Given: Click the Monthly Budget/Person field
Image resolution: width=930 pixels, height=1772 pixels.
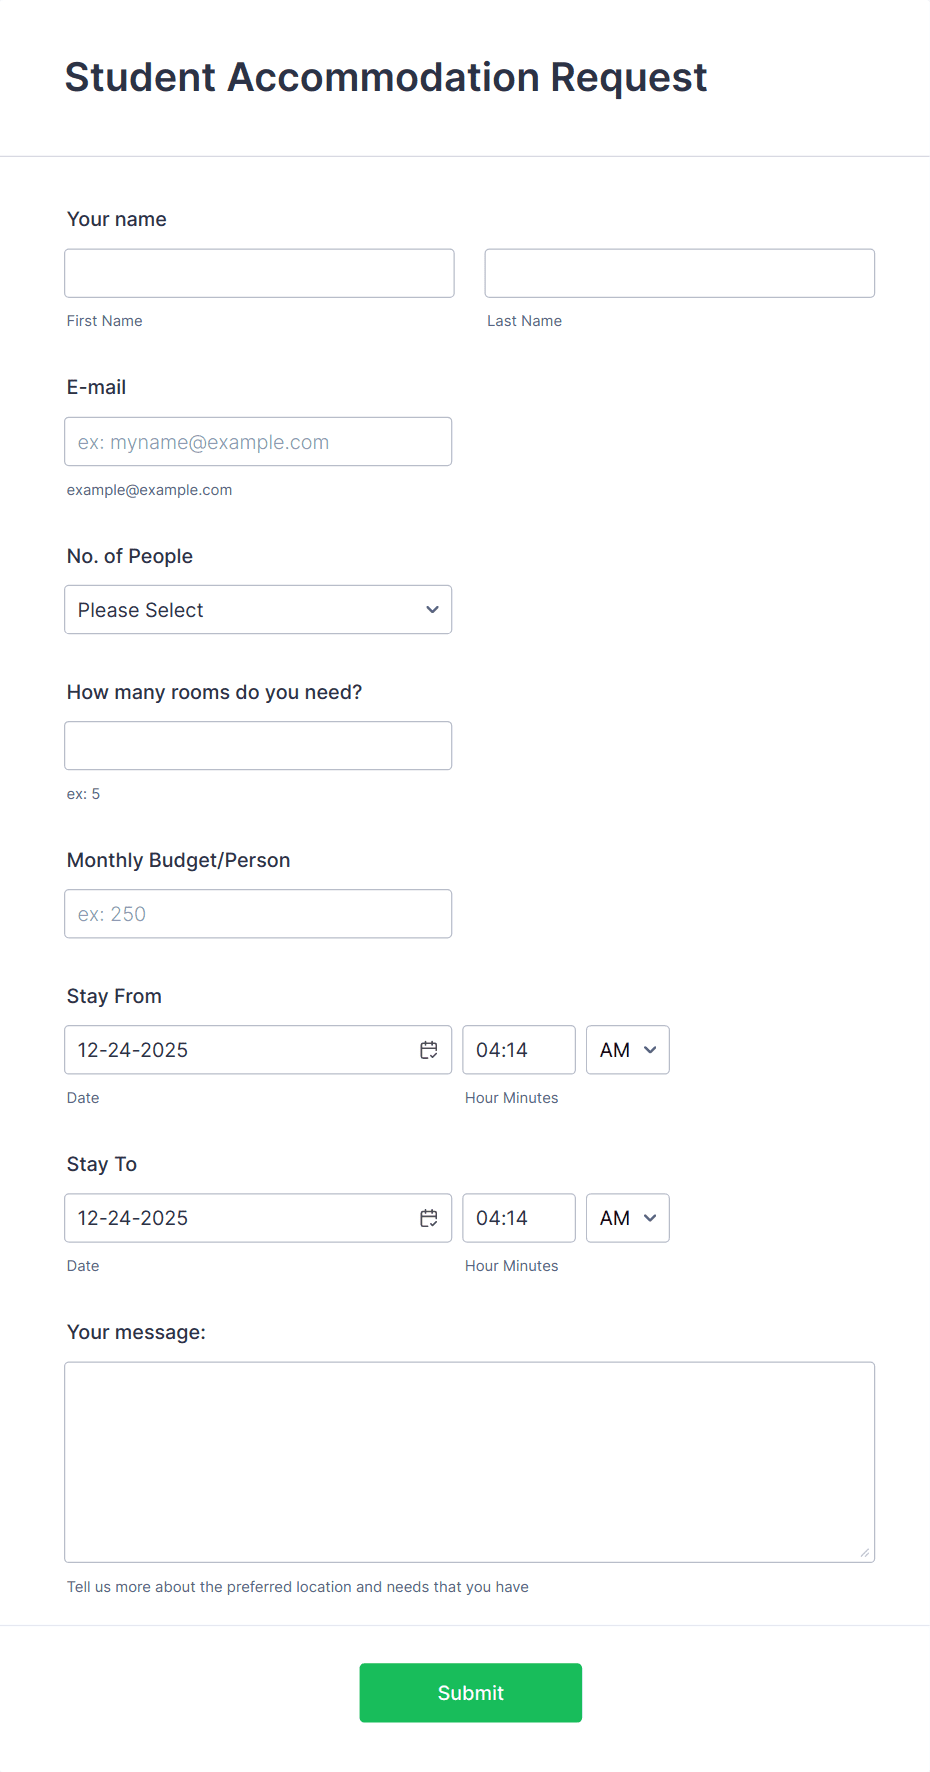Looking at the screenshot, I should click(x=257, y=913).
